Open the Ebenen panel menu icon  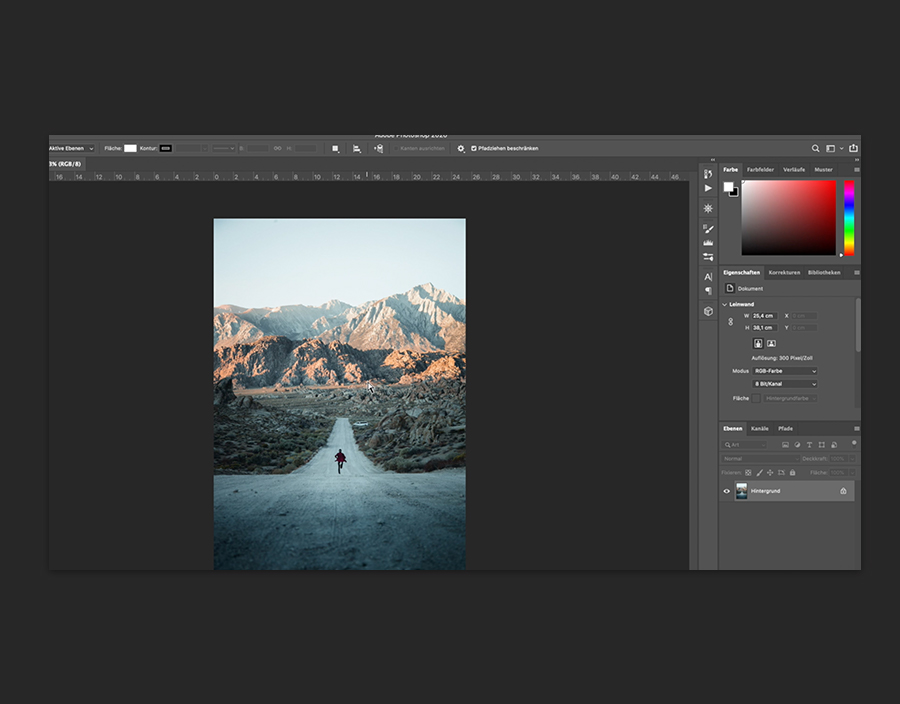tap(856, 429)
